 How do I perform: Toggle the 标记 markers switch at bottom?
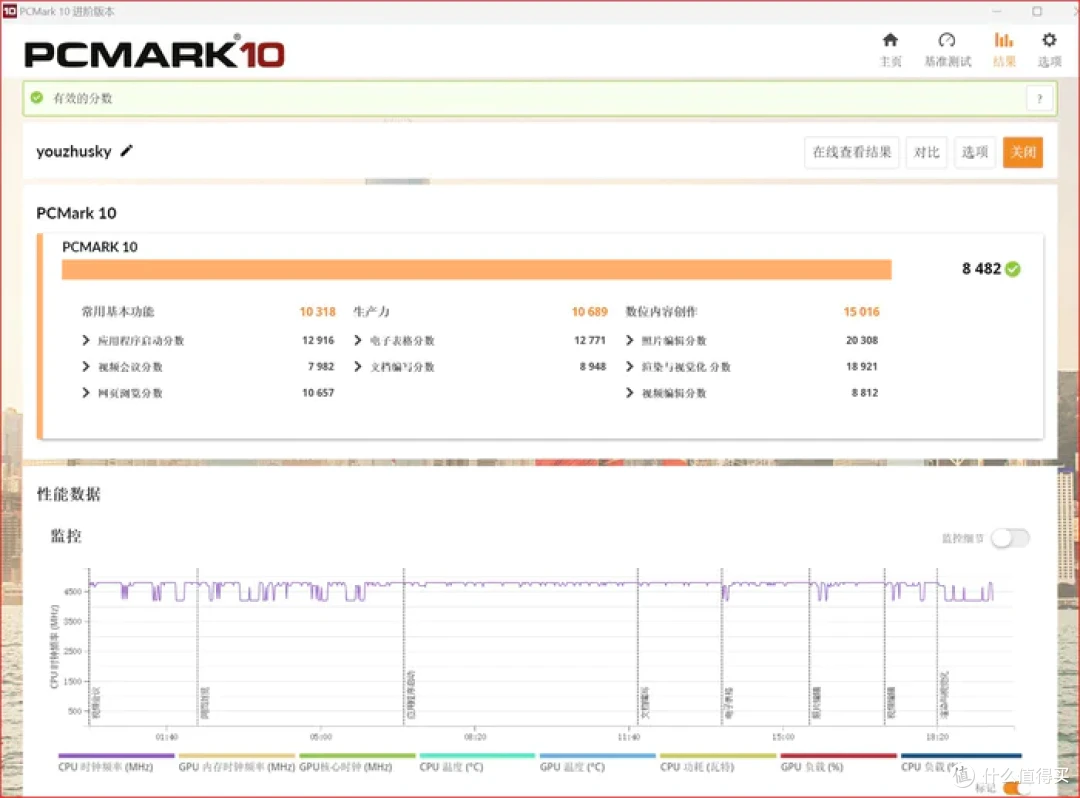click(1016, 788)
